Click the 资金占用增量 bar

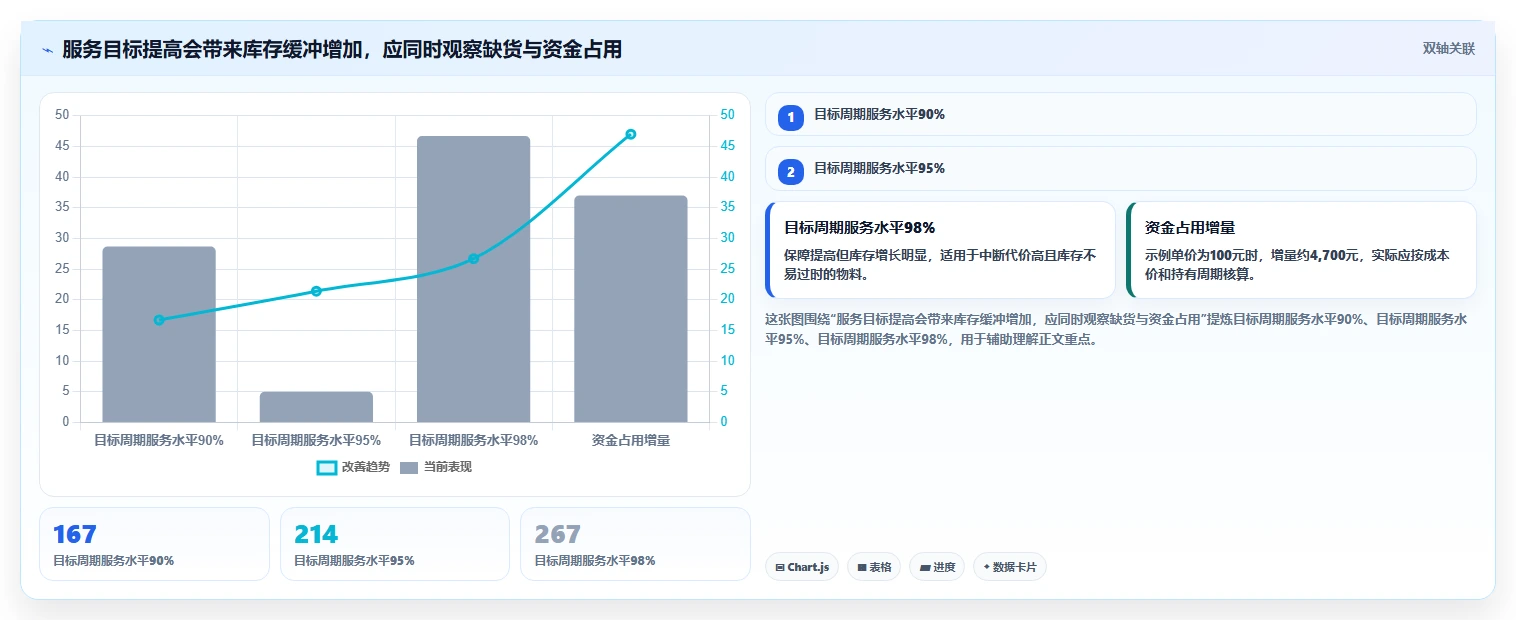[631, 309]
